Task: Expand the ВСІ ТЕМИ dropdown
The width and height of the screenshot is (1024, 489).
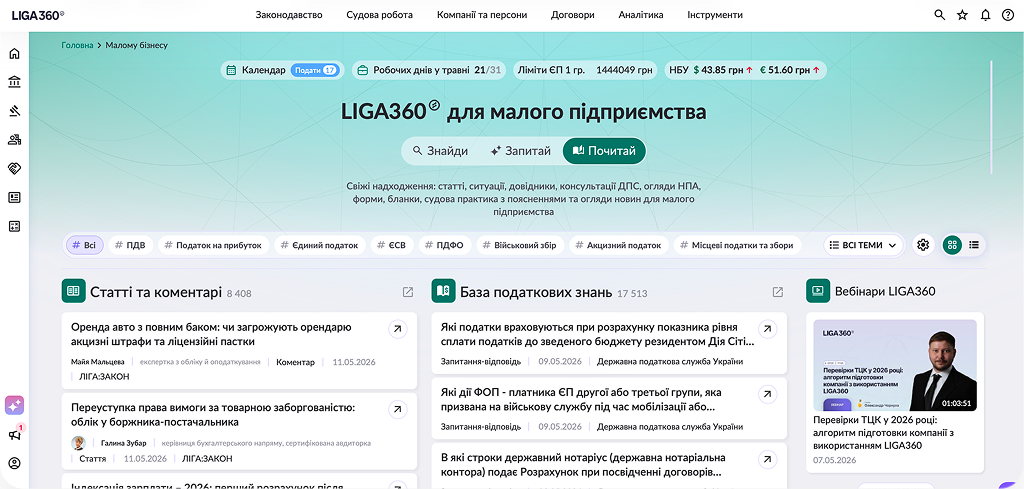Action: tap(863, 245)
